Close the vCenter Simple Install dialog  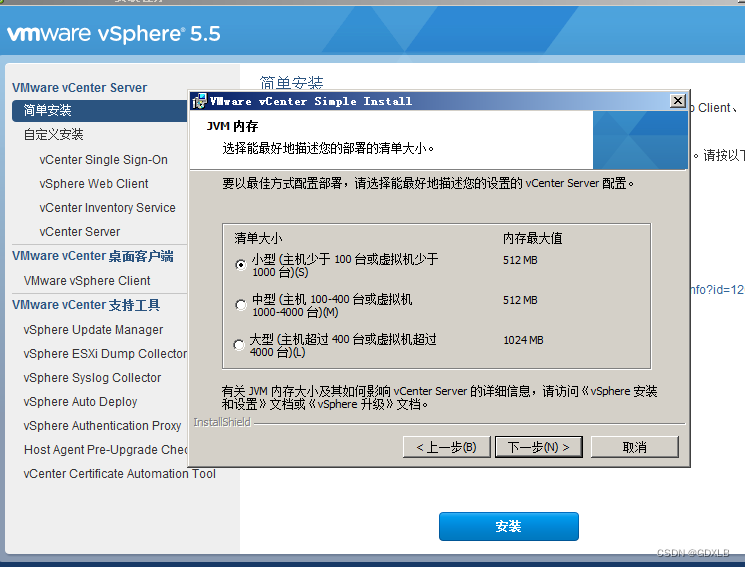pos(678,100)
